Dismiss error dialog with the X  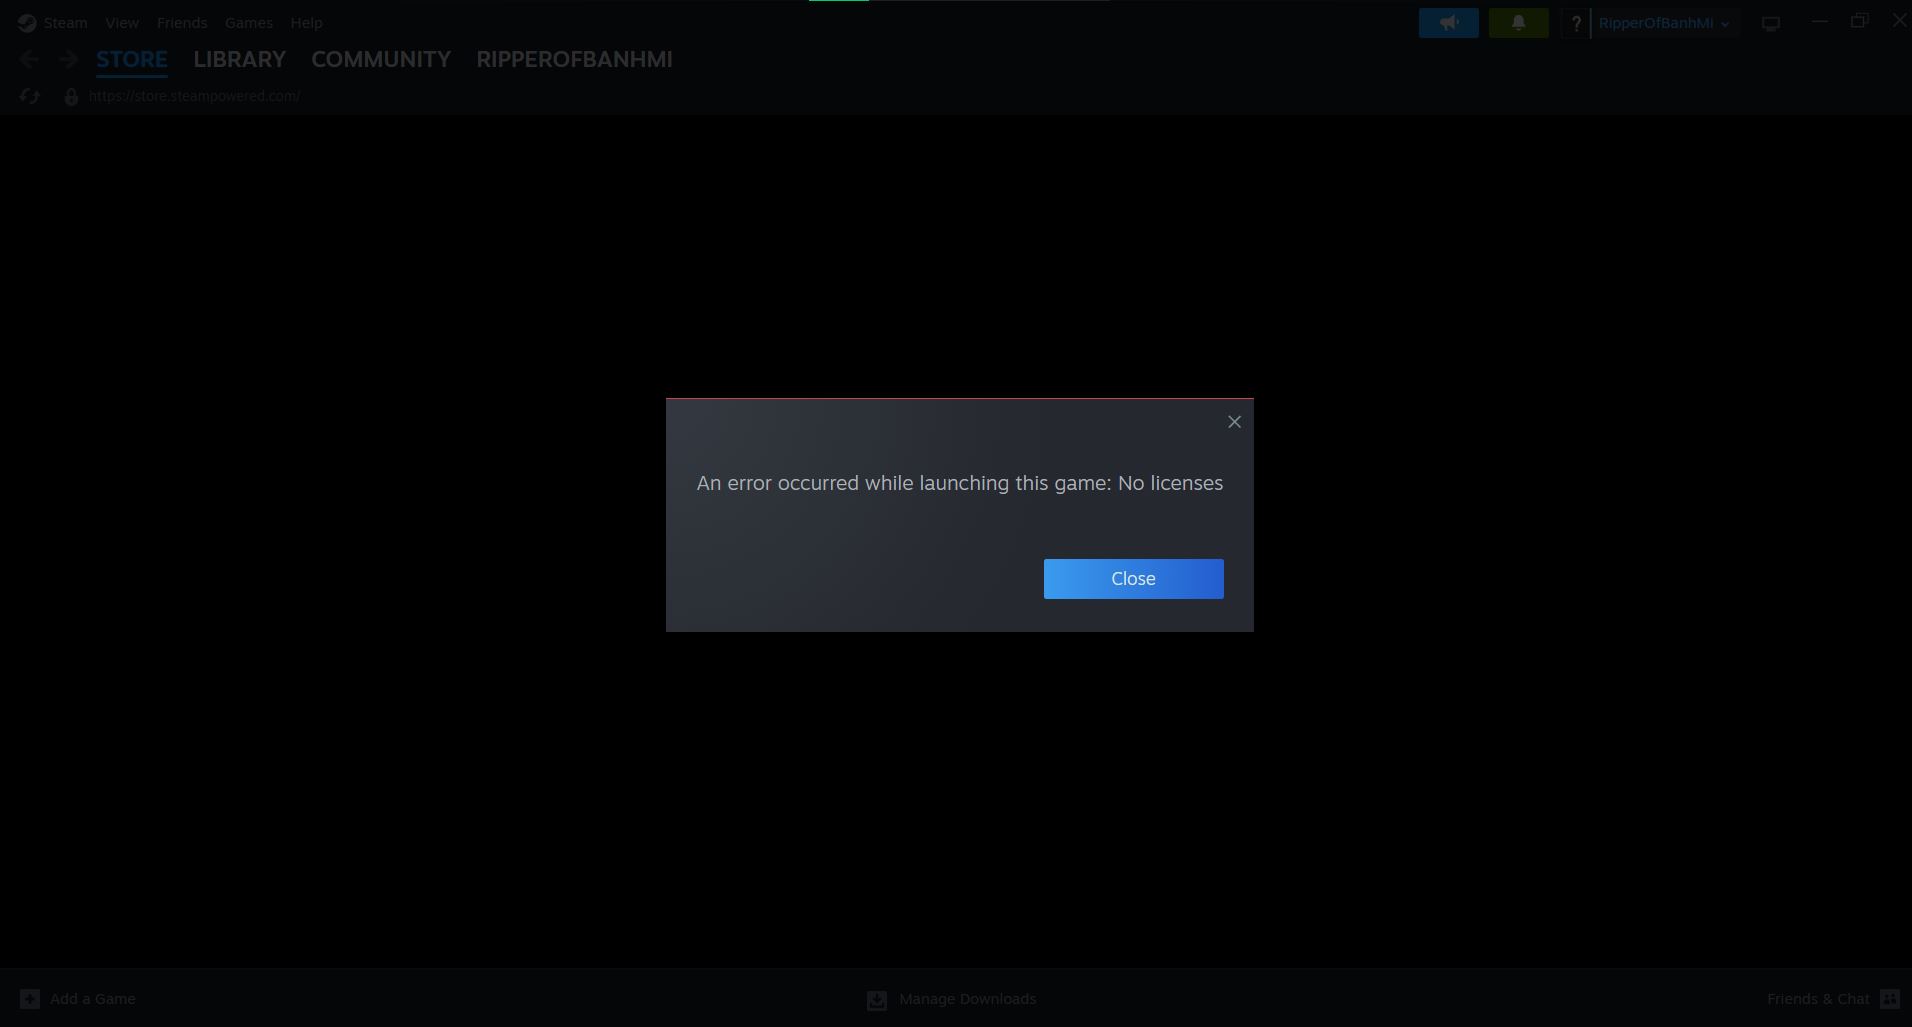point(1234,422)
